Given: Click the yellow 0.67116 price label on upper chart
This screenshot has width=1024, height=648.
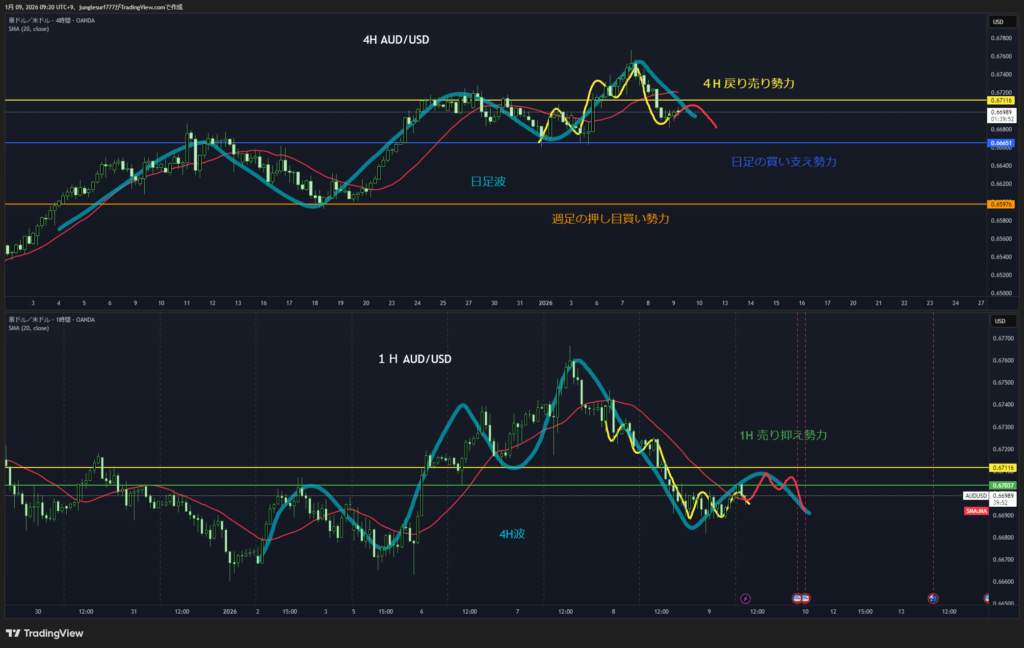Looking at the screenshot, I should coord(1001,100).
